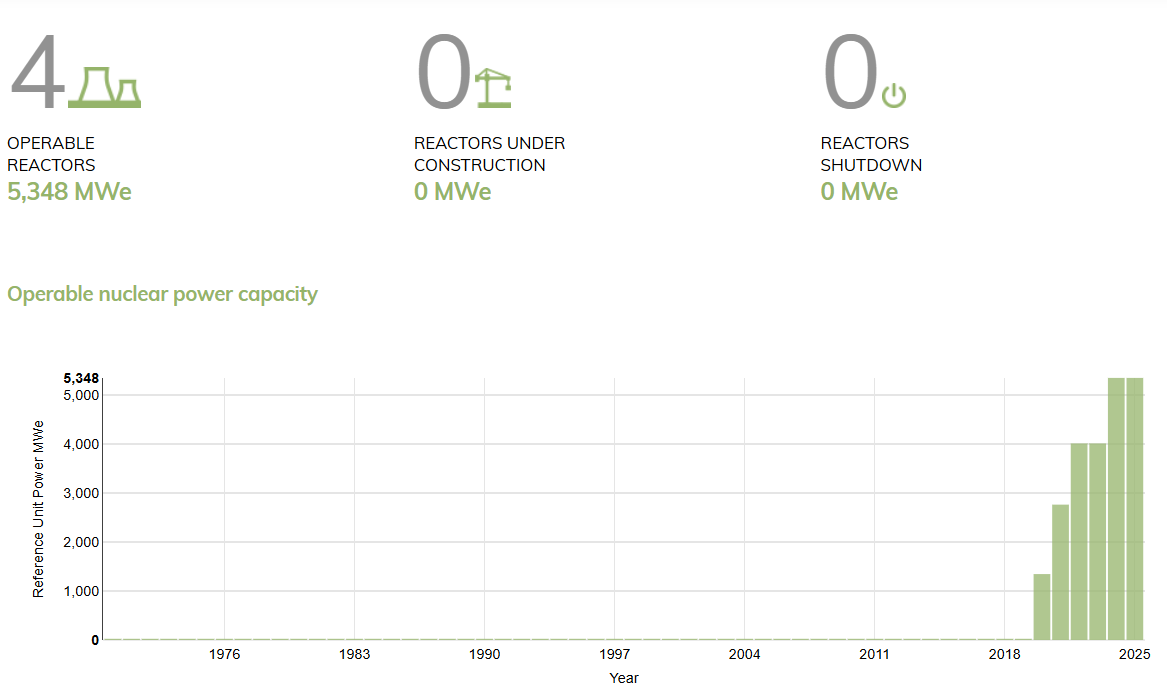Click the construction crane icon
This screenshot has width=1167, height=685.
click(493, 88)
